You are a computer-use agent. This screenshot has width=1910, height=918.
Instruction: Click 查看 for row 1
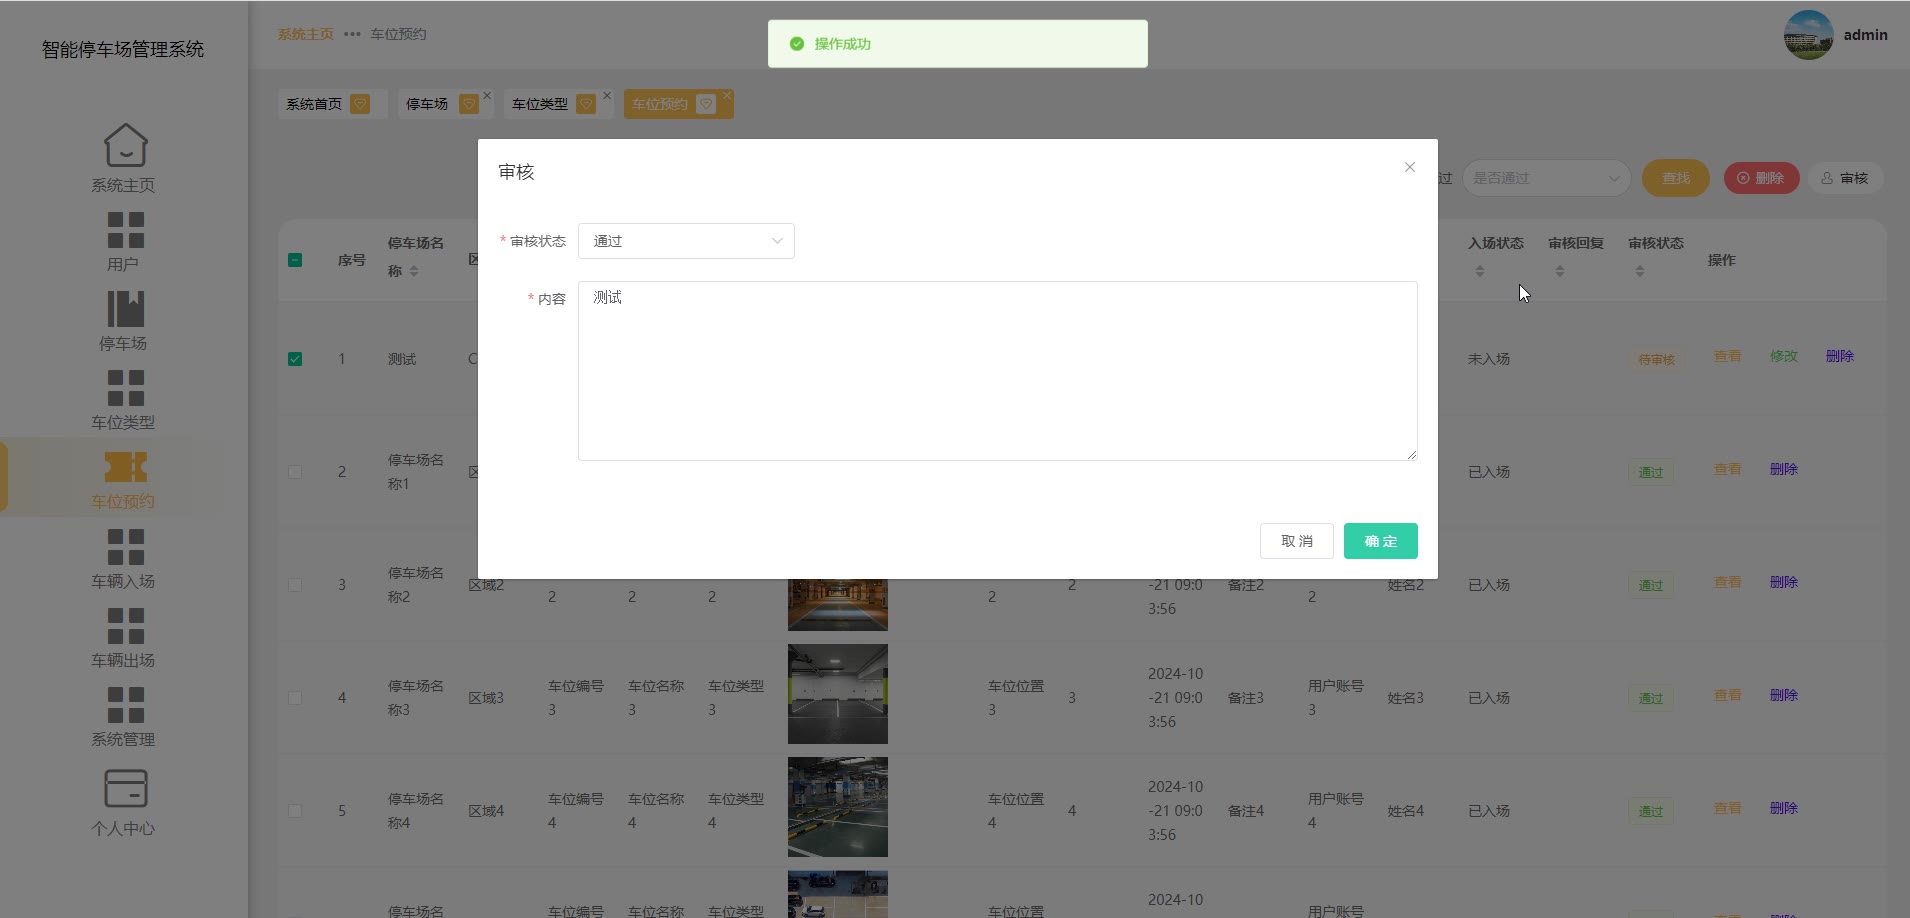point(1728,356)
